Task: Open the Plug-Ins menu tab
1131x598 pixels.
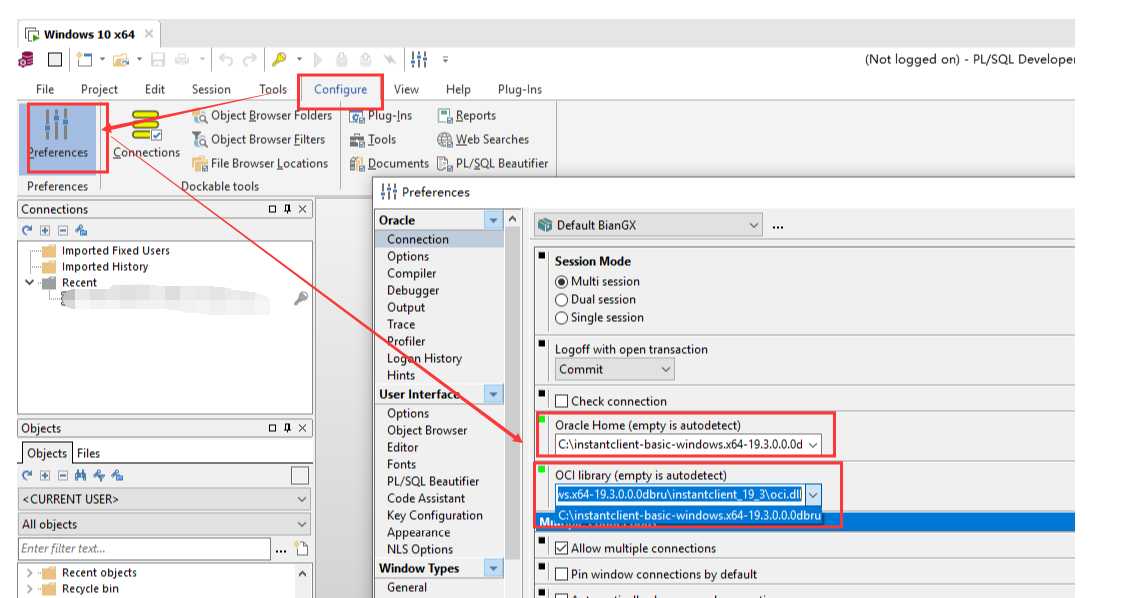Action: (519, 89)
